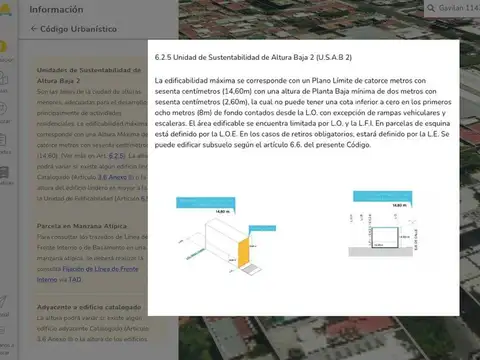
Task: Open the 3D building volume diagram
Action: 226,236
